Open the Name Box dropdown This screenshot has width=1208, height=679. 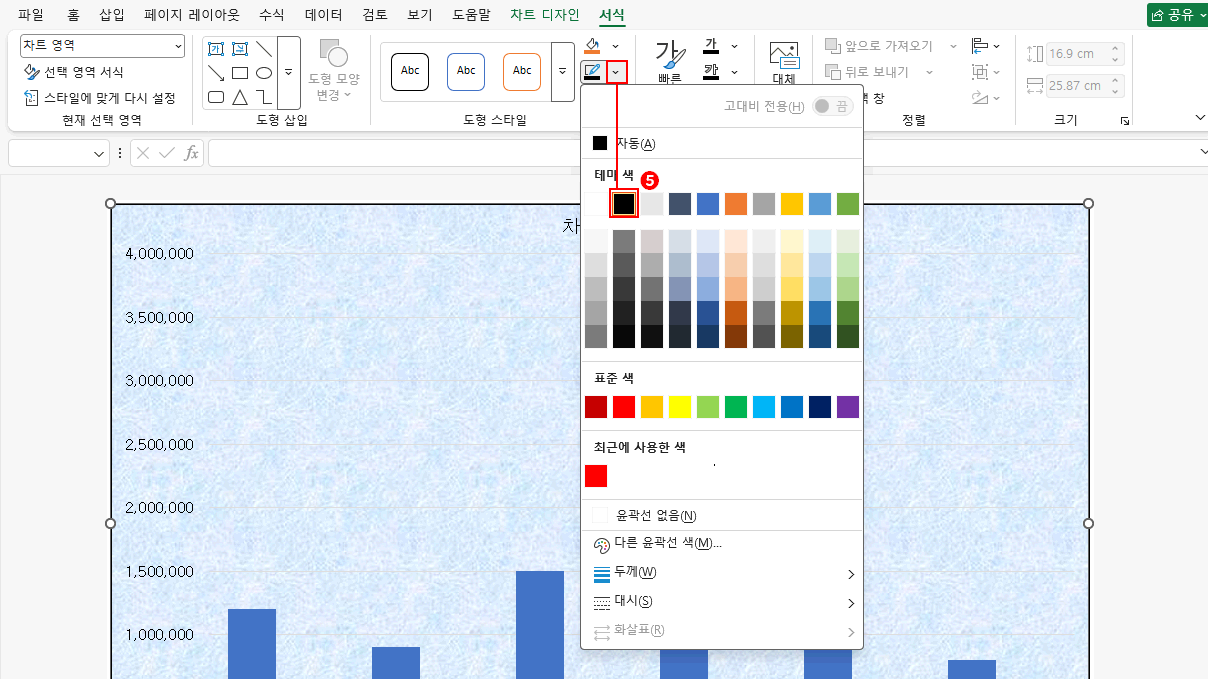pos(99,153)
